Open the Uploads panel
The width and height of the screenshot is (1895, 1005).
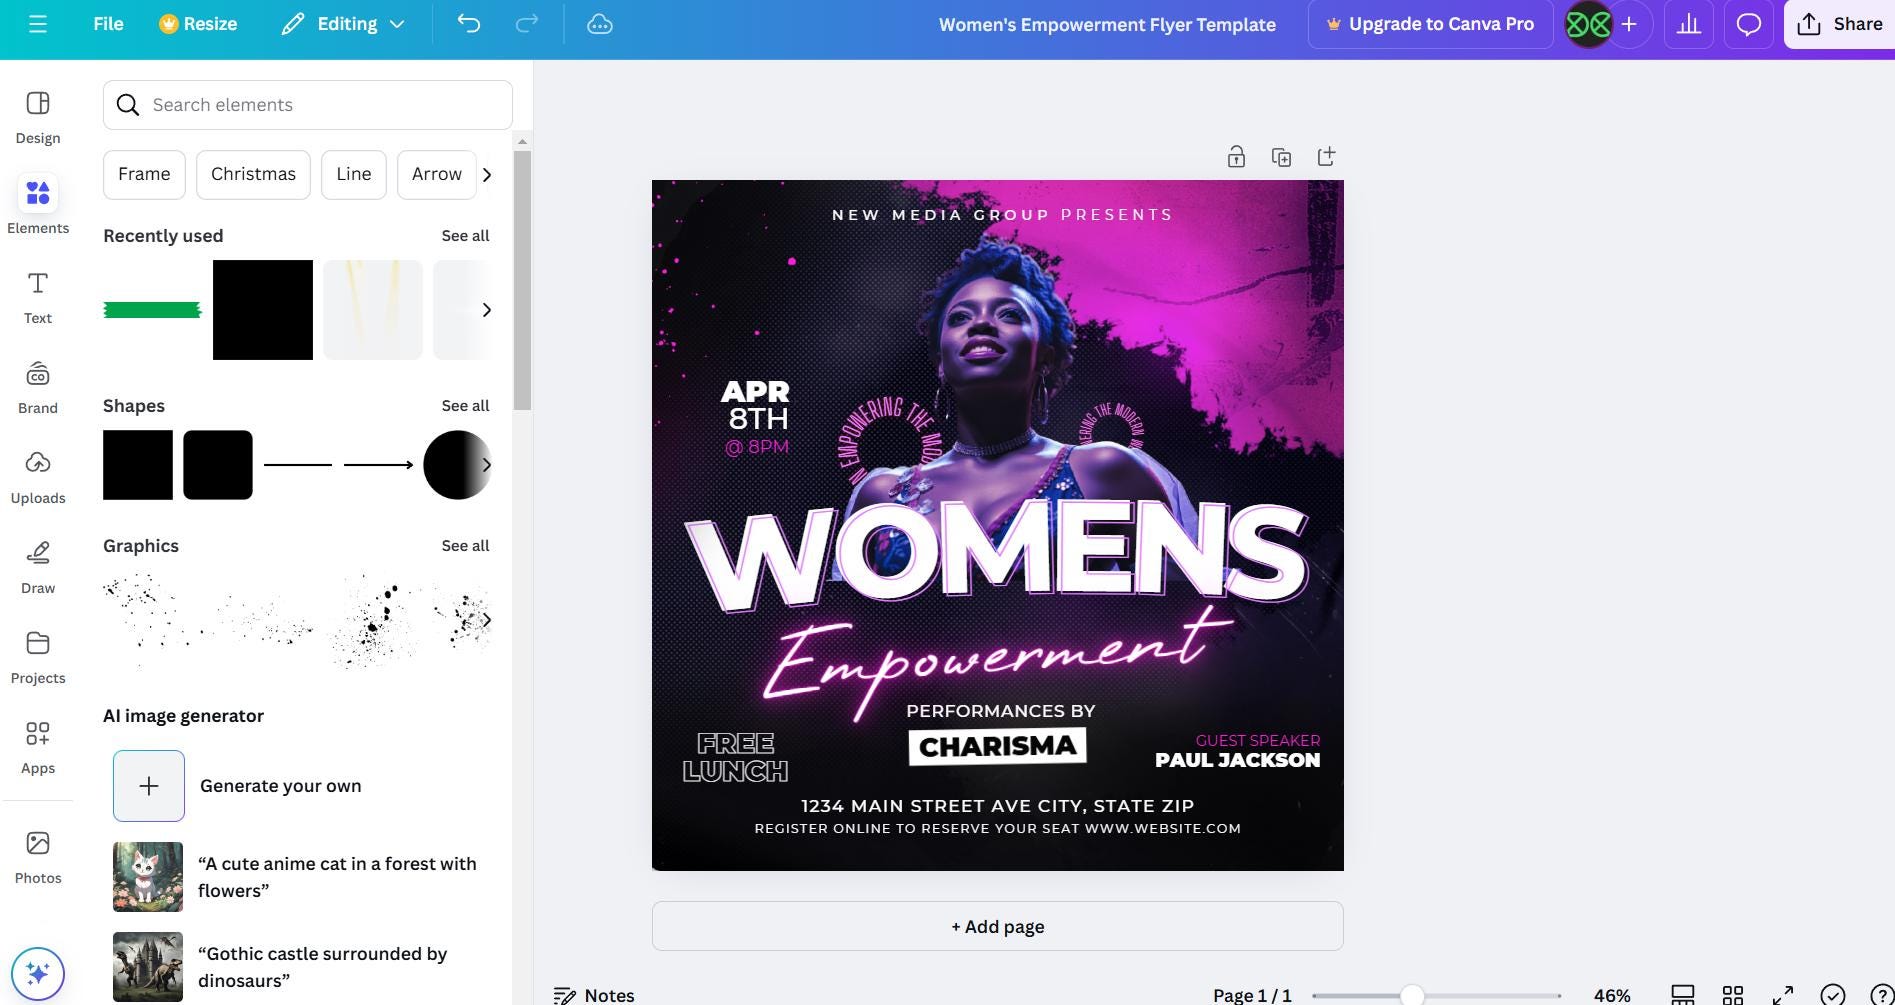click(x=38, y=475)
